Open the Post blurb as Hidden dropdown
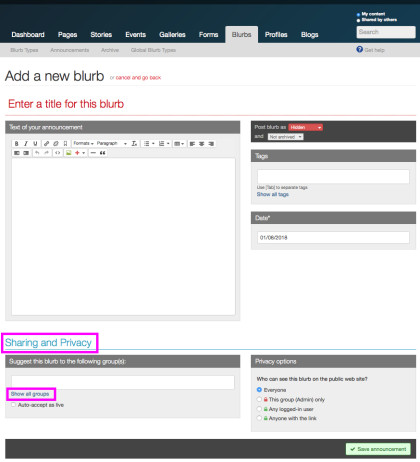Viewport: 420px width, 462px height. (x=305, y=127)
